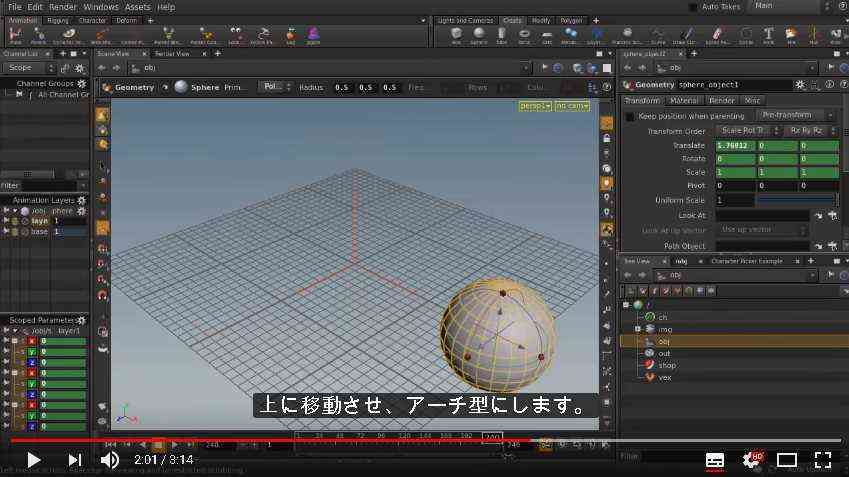This screenshot has width=849, height=477.
Task: Open the File menu
Action: point(15,7)
